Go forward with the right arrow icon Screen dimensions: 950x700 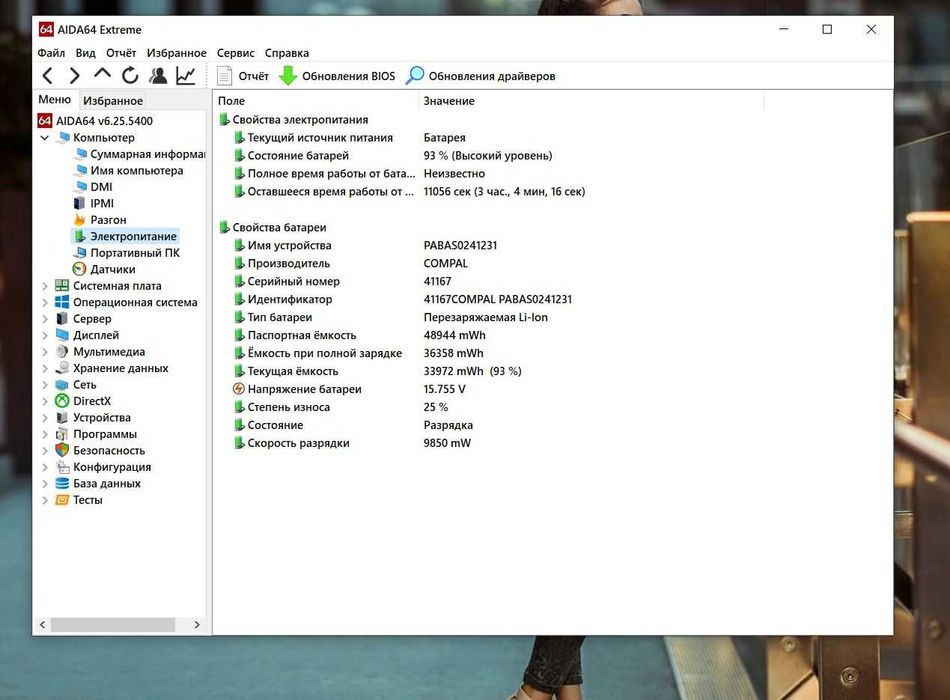(75, 76)
